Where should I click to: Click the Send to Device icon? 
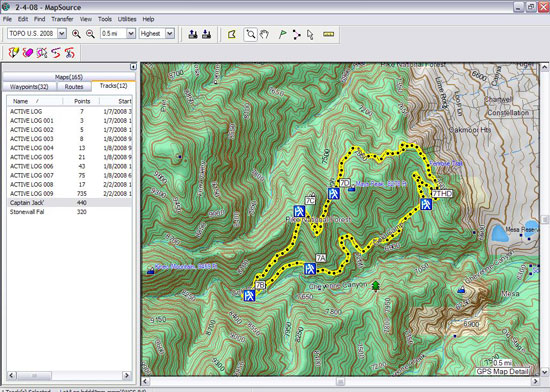pyautogui.click(x=193, y=34)
